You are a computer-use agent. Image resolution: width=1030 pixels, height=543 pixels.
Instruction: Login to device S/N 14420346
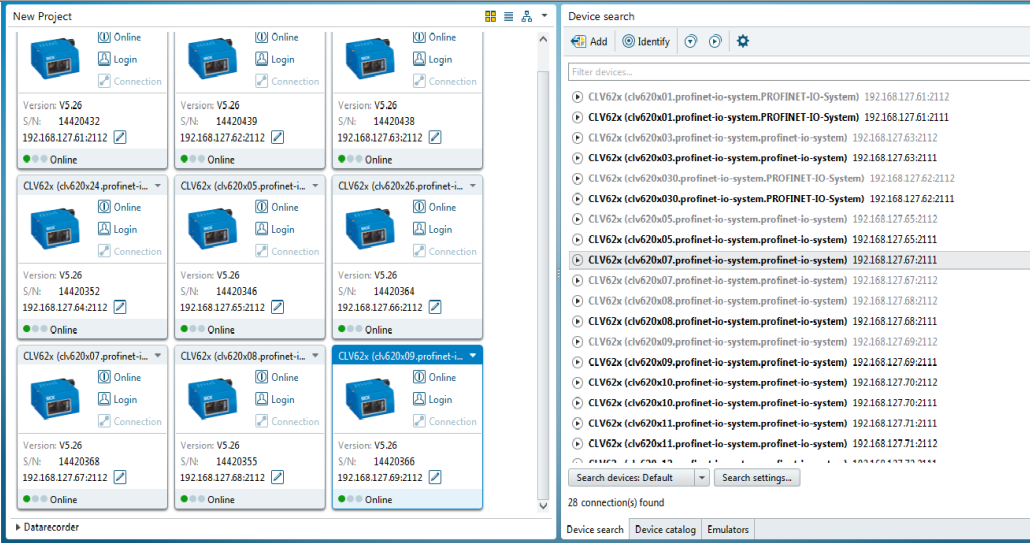click(x=275, y=229)
